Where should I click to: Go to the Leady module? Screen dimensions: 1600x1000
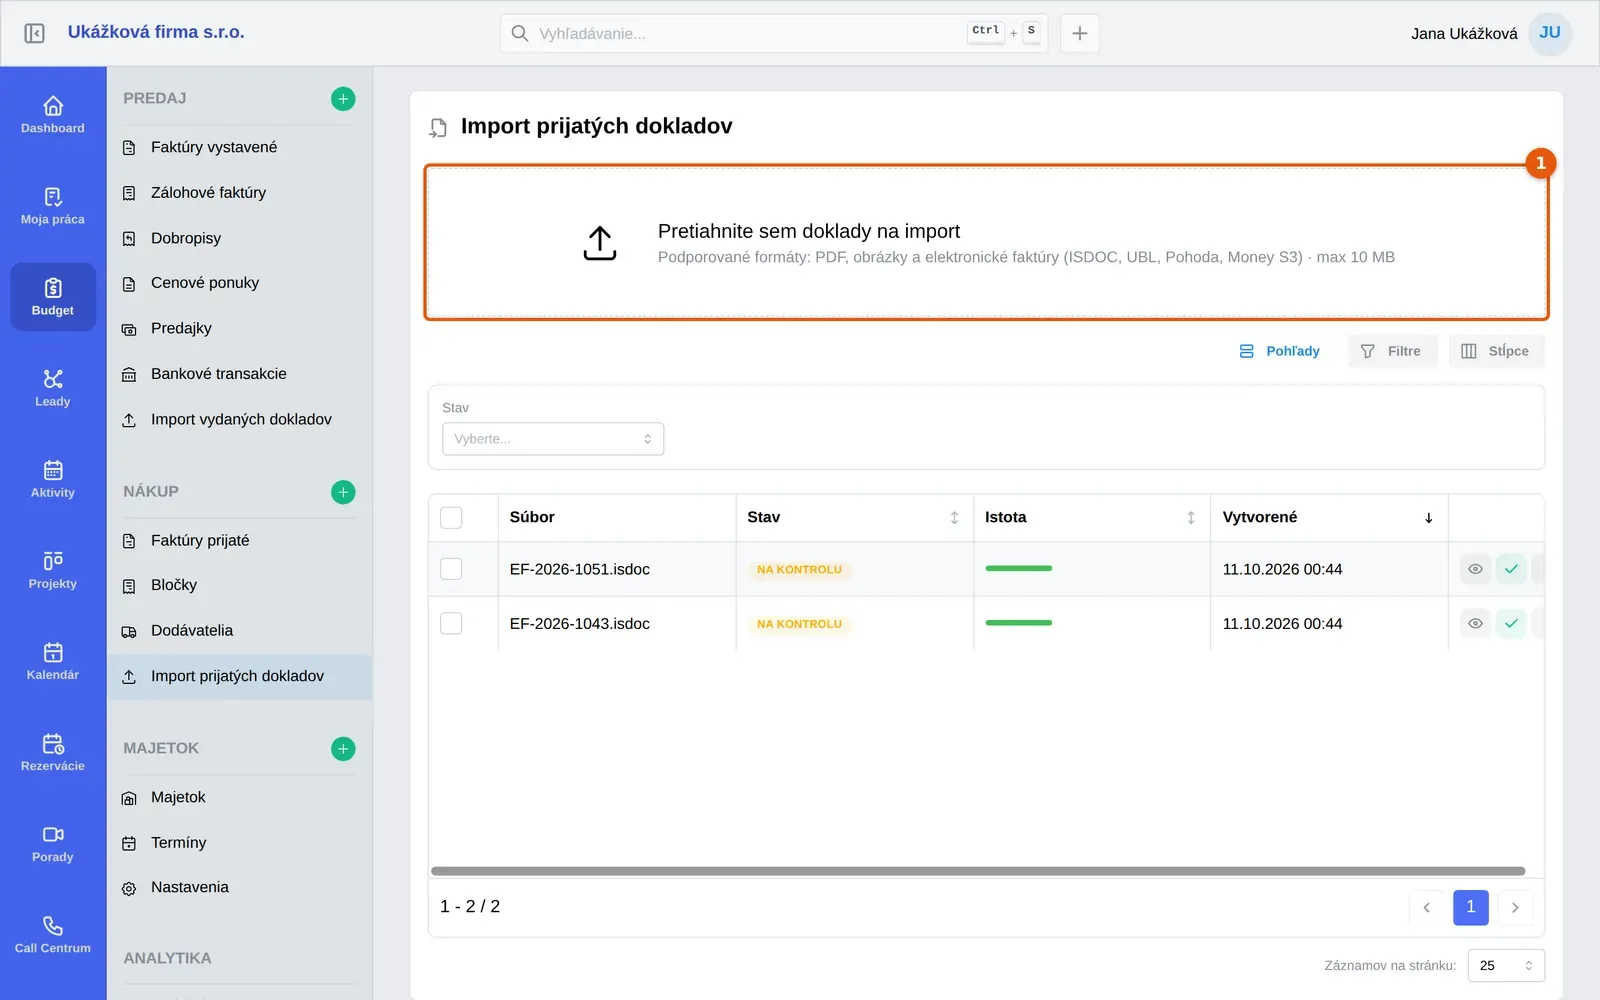click(53, 388)
